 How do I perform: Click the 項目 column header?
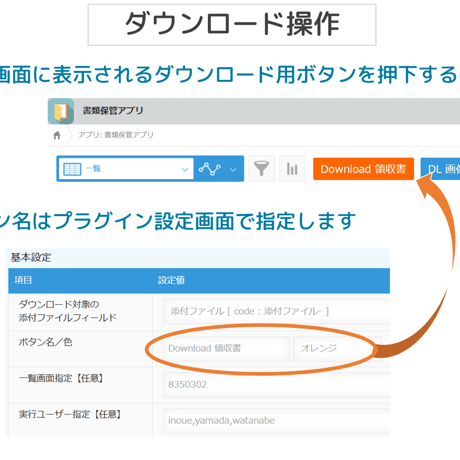pyautogui.click(x=23, y=280)
